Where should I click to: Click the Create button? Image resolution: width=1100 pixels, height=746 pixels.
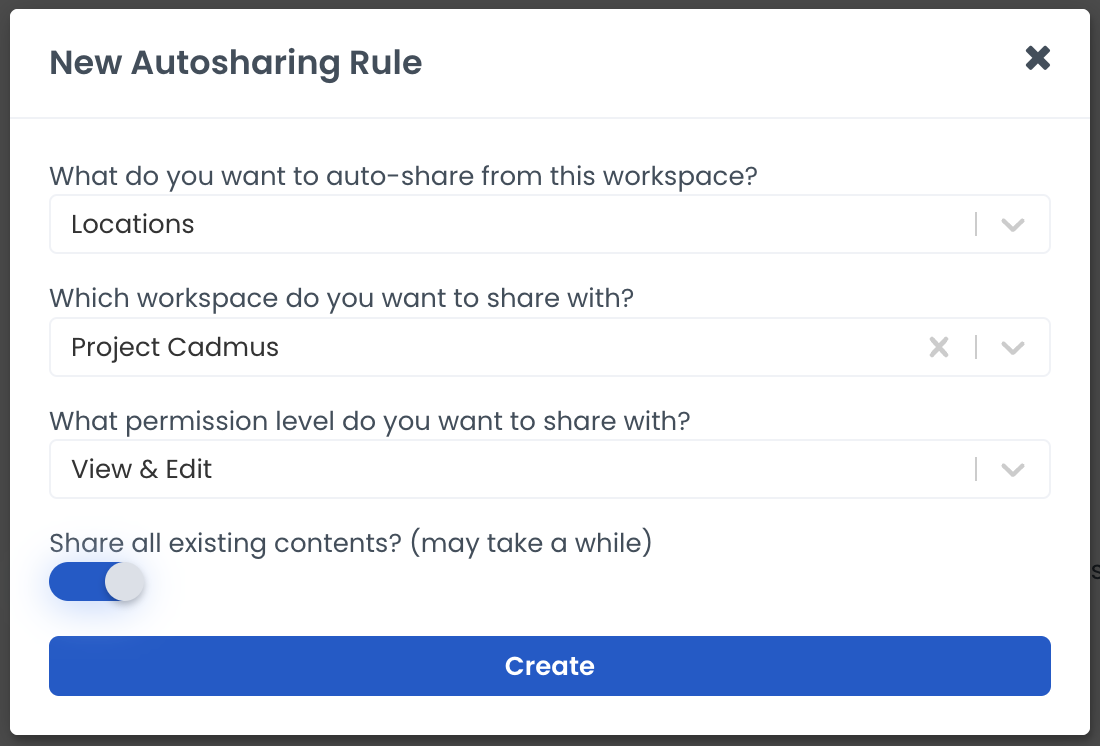point(549,666)
